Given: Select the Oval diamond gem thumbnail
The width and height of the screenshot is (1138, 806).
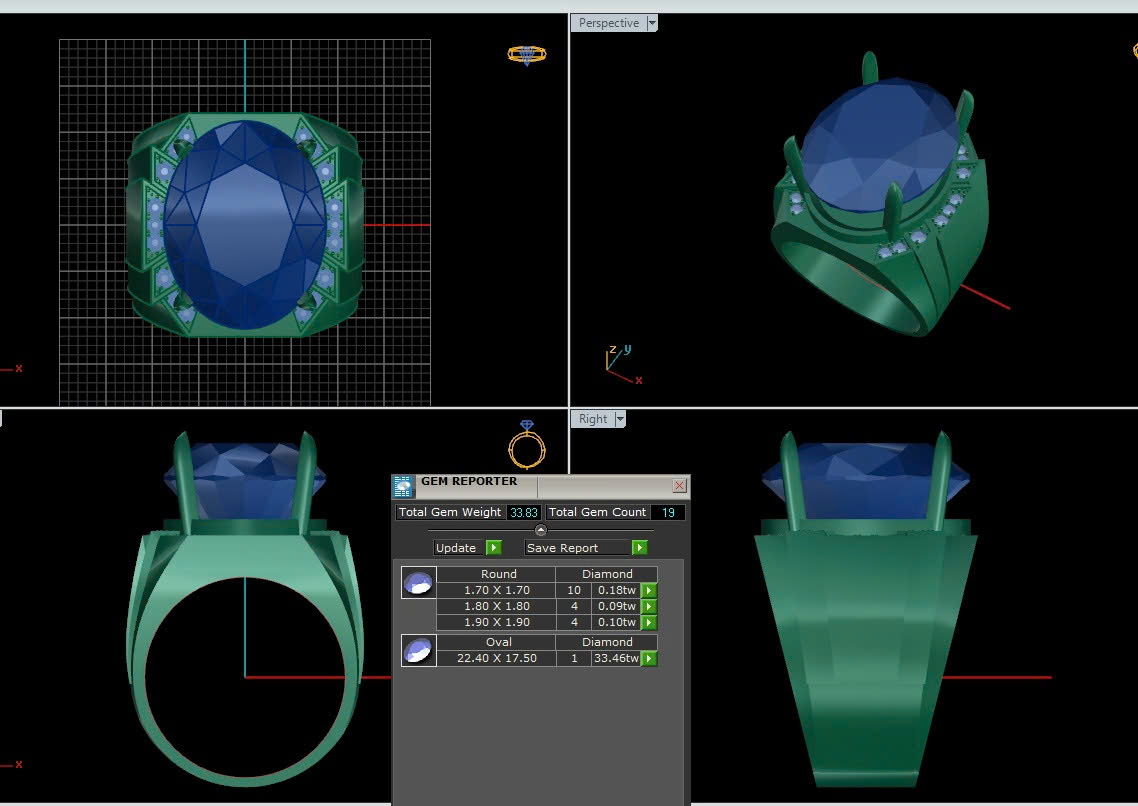Looking at the screenshot, I should point(418,650).
